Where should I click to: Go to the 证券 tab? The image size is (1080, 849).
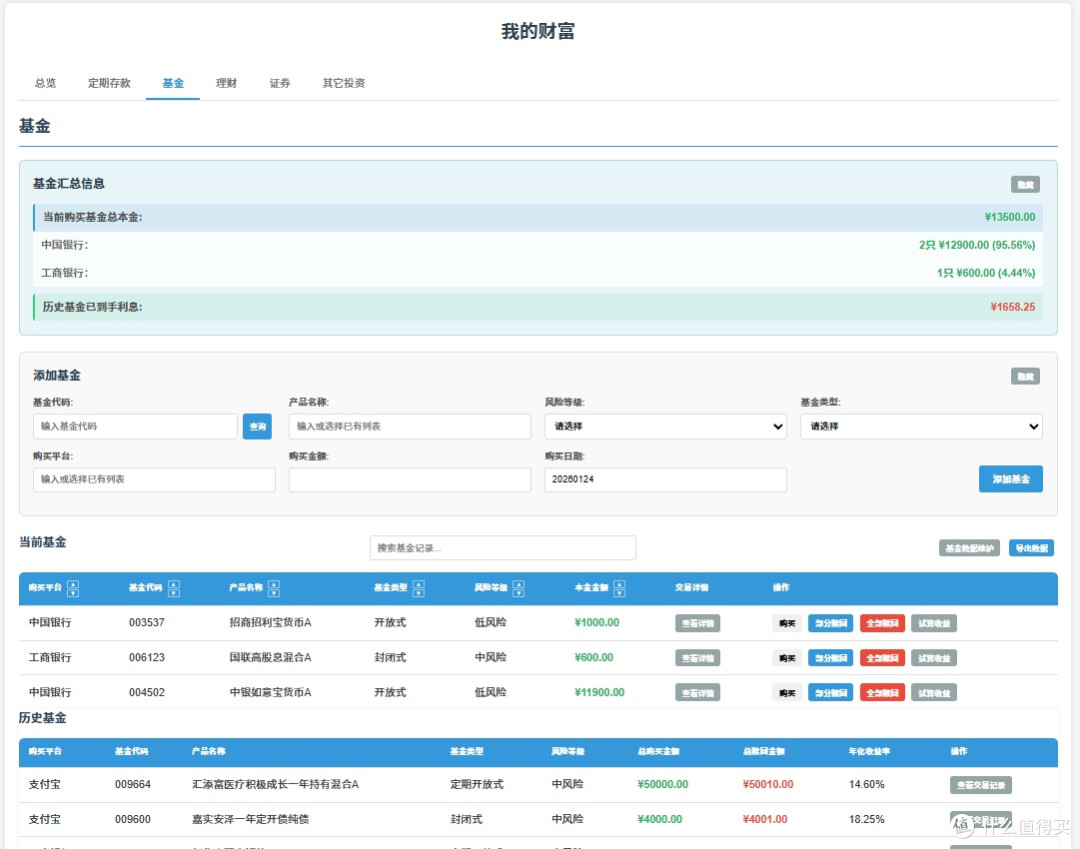pos(280,83)
